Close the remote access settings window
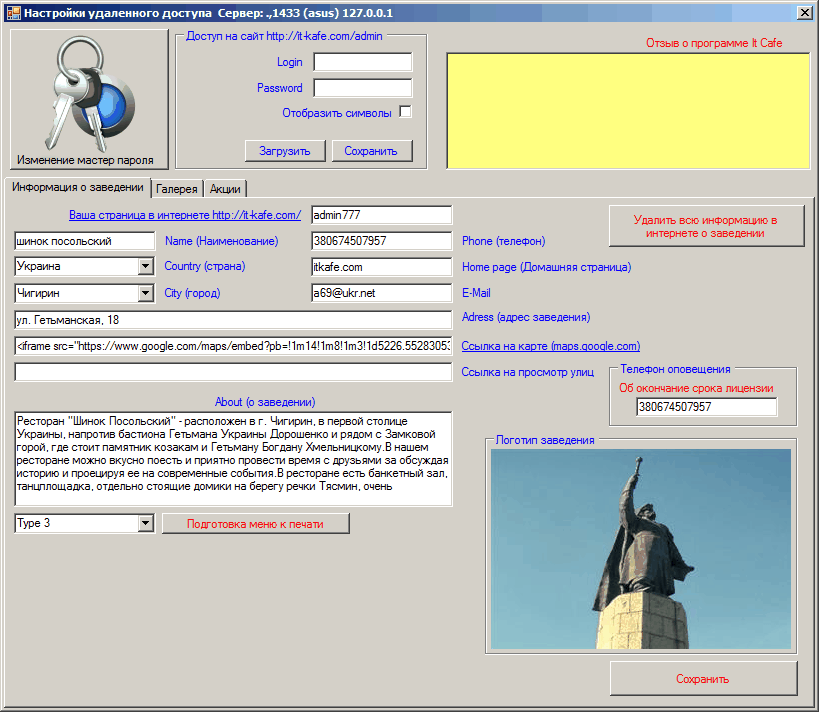Screen dimensions: 819x712 [x=805, y=13]
